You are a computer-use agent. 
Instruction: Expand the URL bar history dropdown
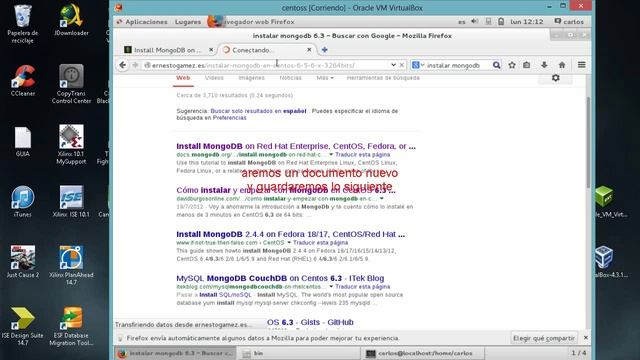(393, 65)
